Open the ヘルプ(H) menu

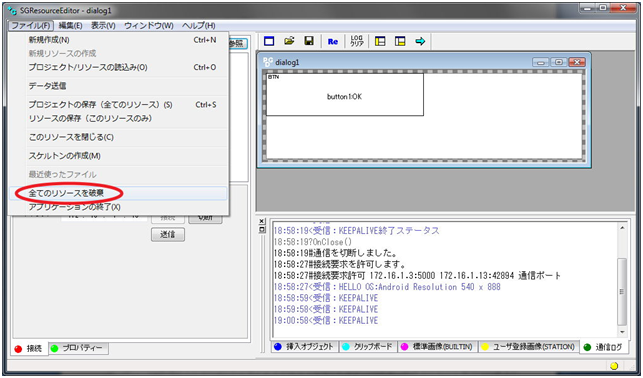(x=199, y=25)
